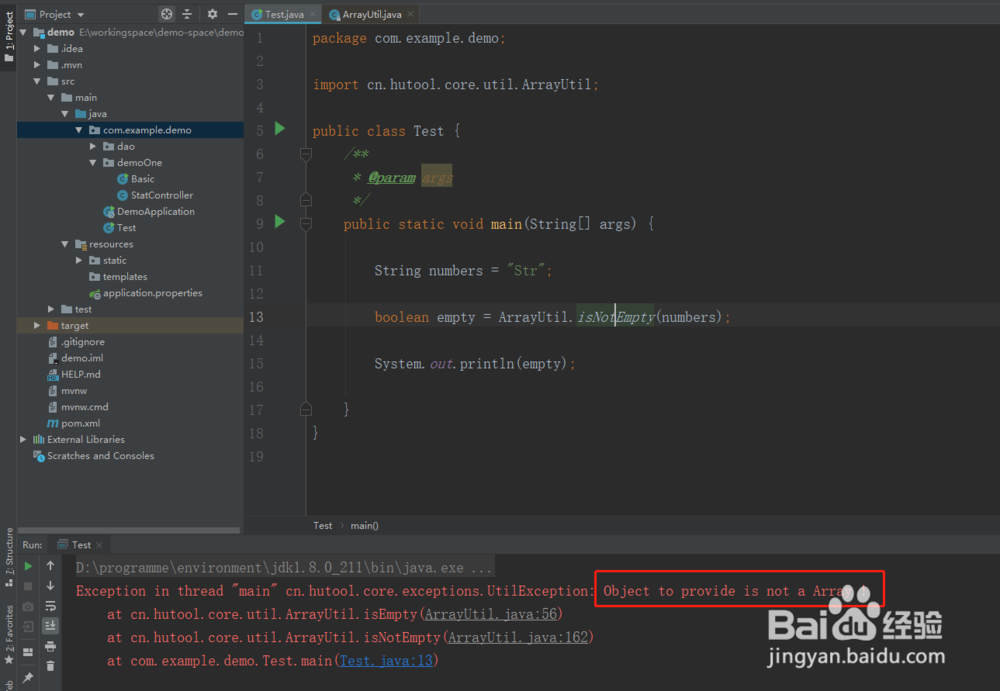Click the stop process square icon

28,586
